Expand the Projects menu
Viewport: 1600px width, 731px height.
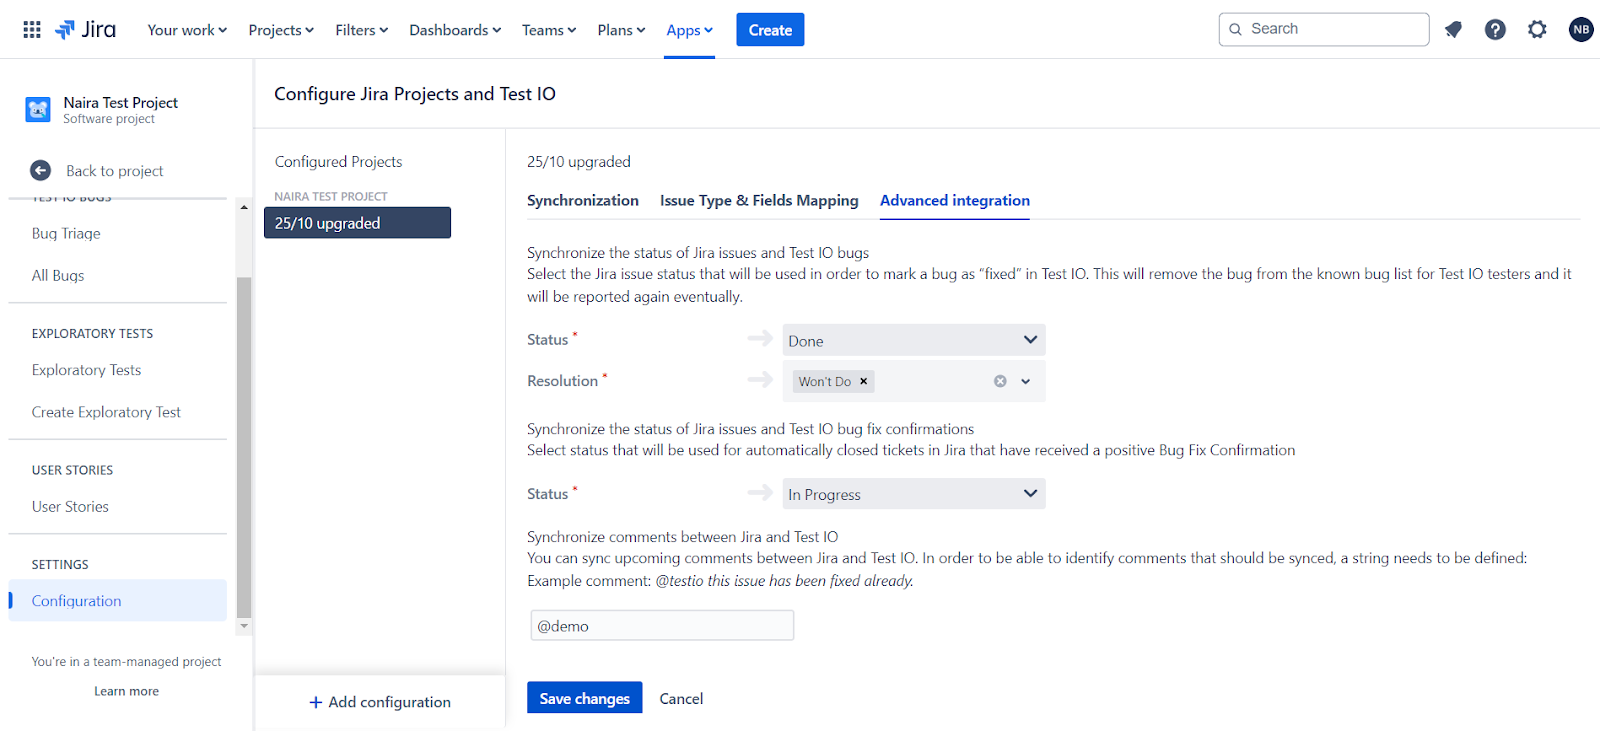pyautogui.click(x=281, y=30)
